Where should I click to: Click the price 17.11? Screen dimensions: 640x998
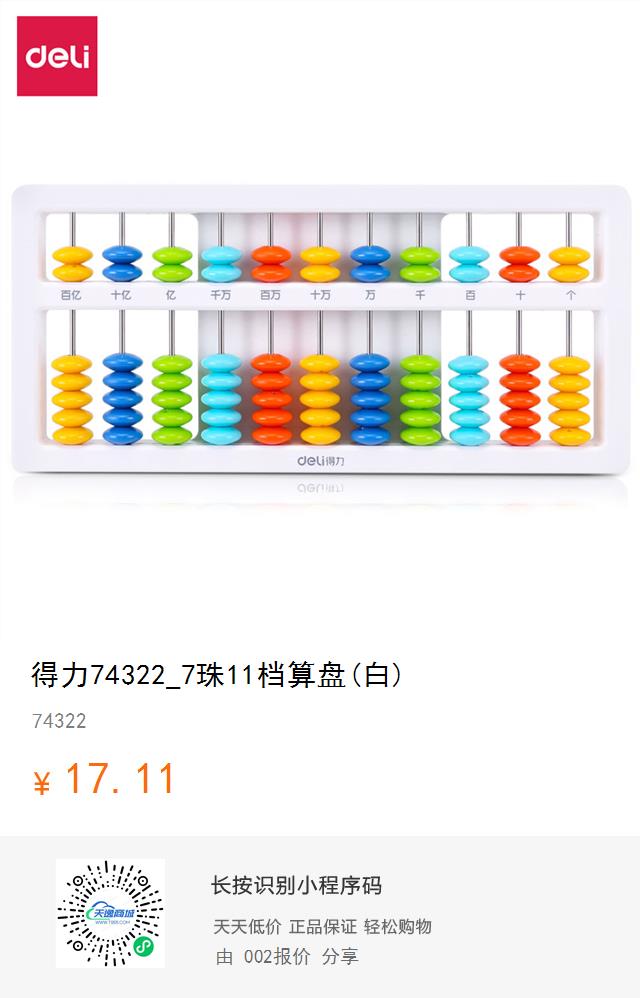click(120, 778)
